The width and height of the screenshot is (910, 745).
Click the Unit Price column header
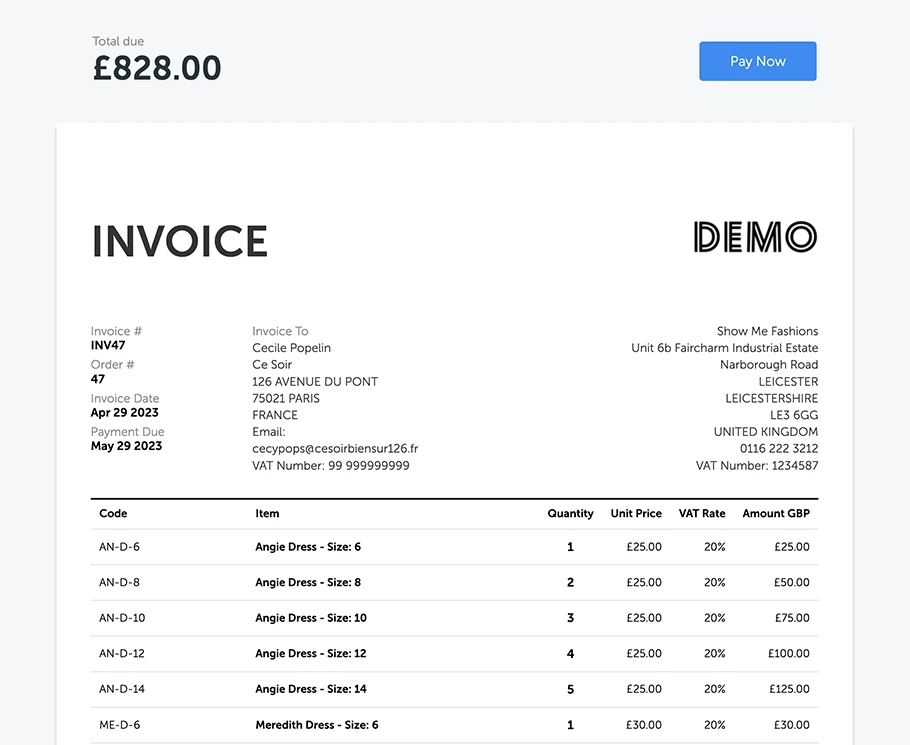click(x=636, y=513)
